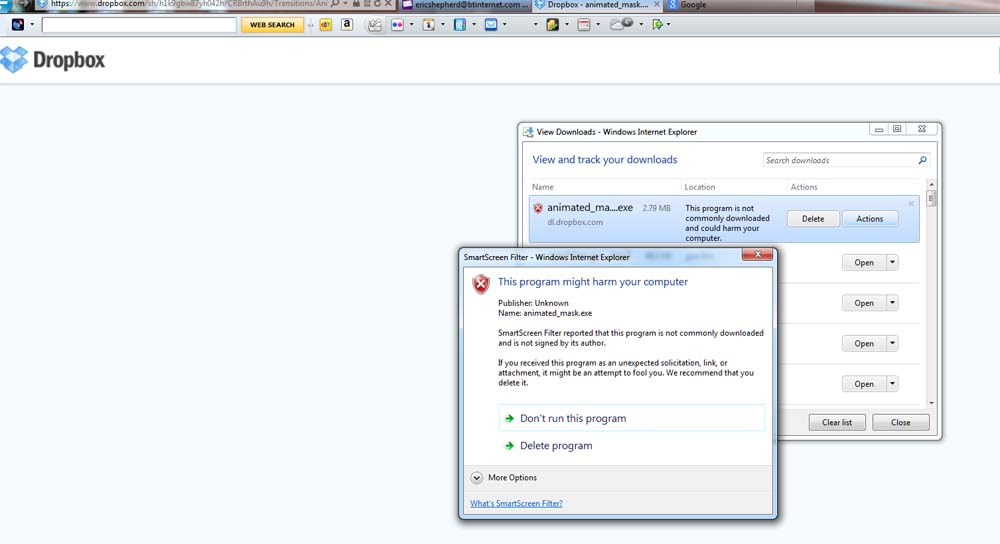The width and height of the screenshot is (1000, 544).
Task: Click Clear list in View Downloads
Action: coord(837,422)
